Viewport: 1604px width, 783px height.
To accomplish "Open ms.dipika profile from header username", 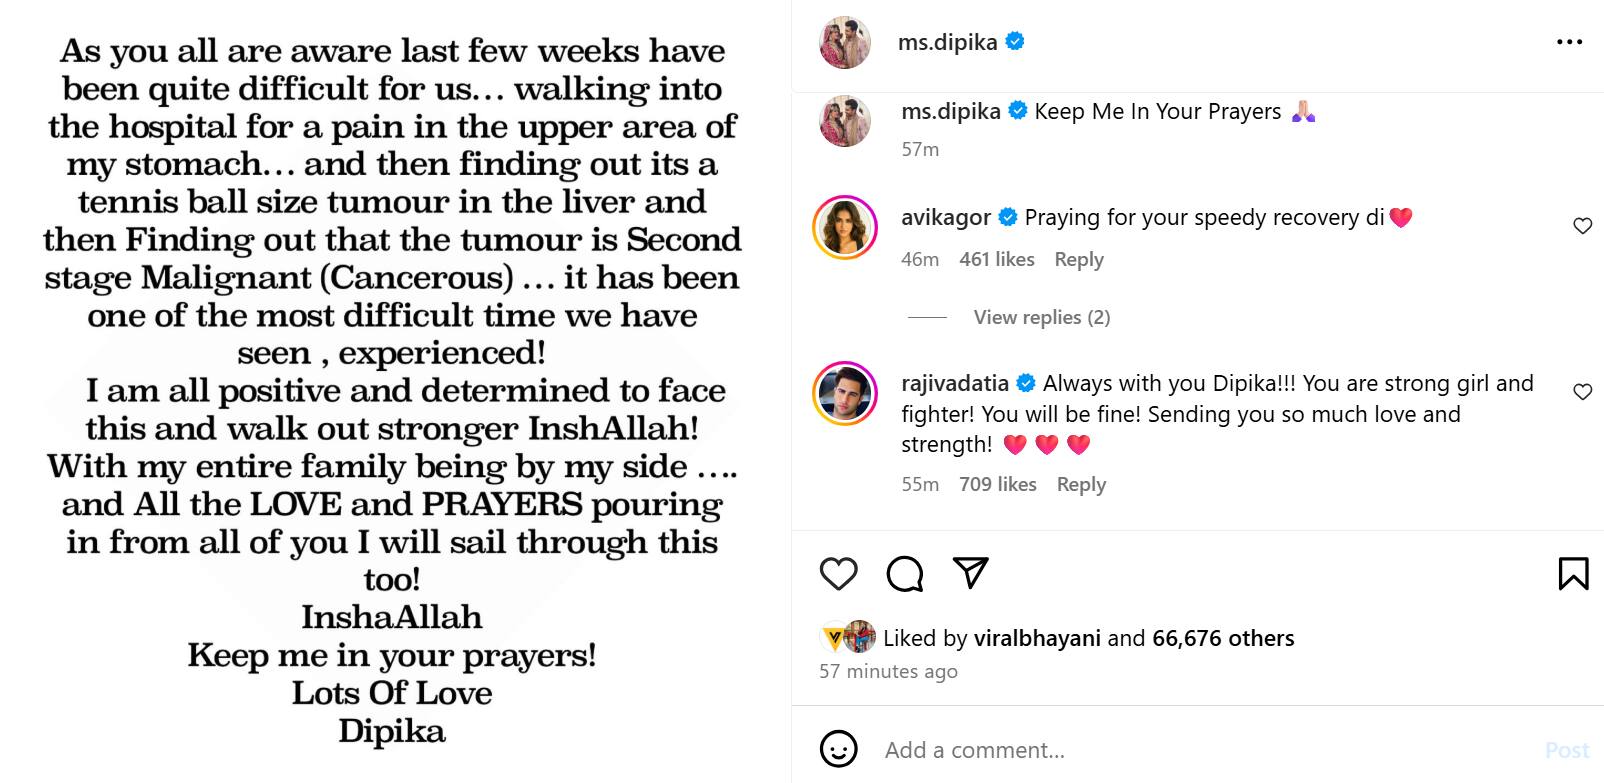I will [946, 42].
